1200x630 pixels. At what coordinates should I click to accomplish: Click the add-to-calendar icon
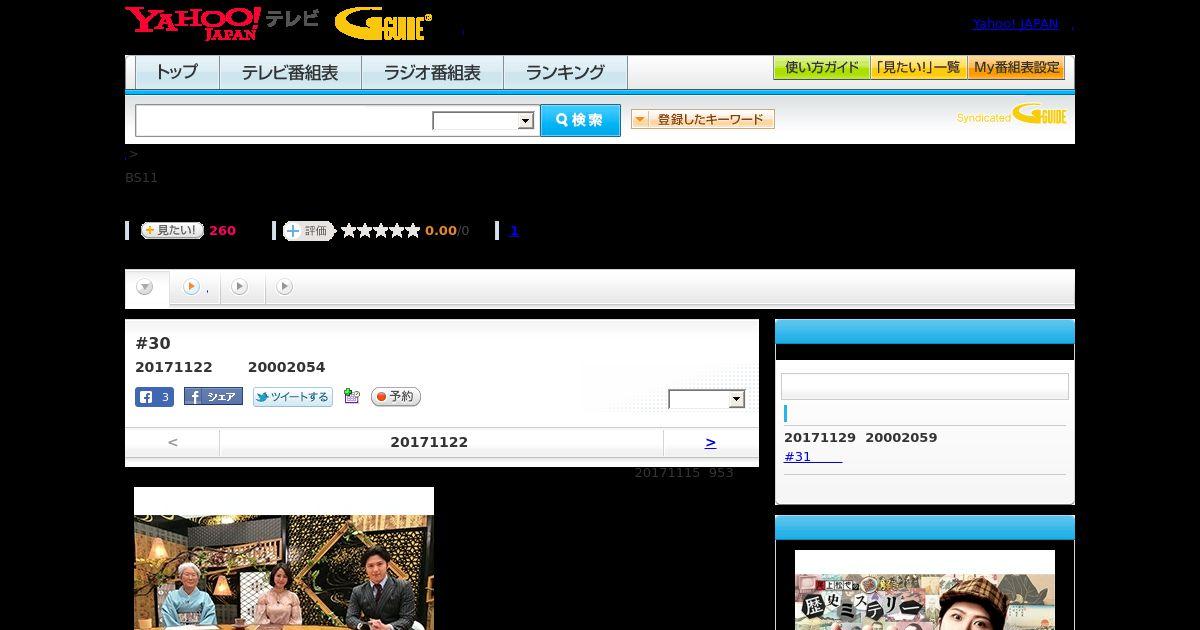pyautogui.click(x=352, y=397)
